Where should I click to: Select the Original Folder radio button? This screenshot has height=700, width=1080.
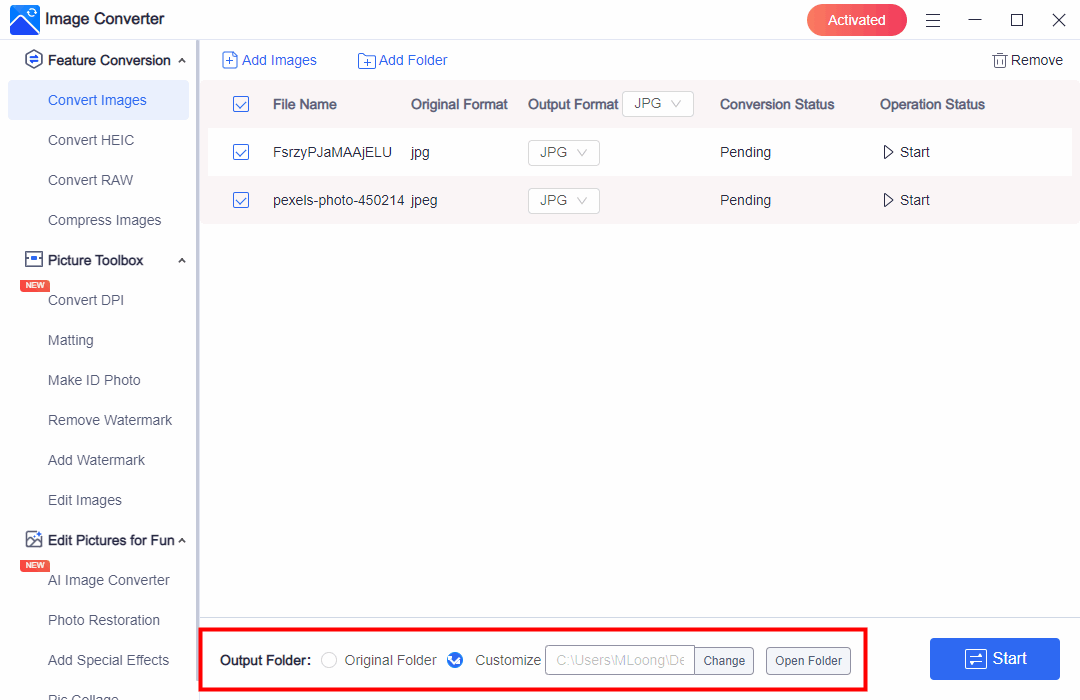[x=329, y=660]
